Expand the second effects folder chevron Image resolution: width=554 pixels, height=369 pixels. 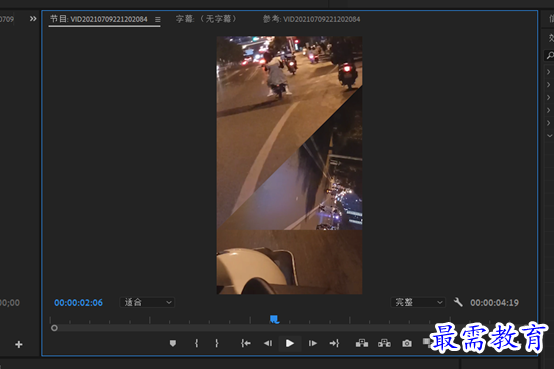click(548, 84)
